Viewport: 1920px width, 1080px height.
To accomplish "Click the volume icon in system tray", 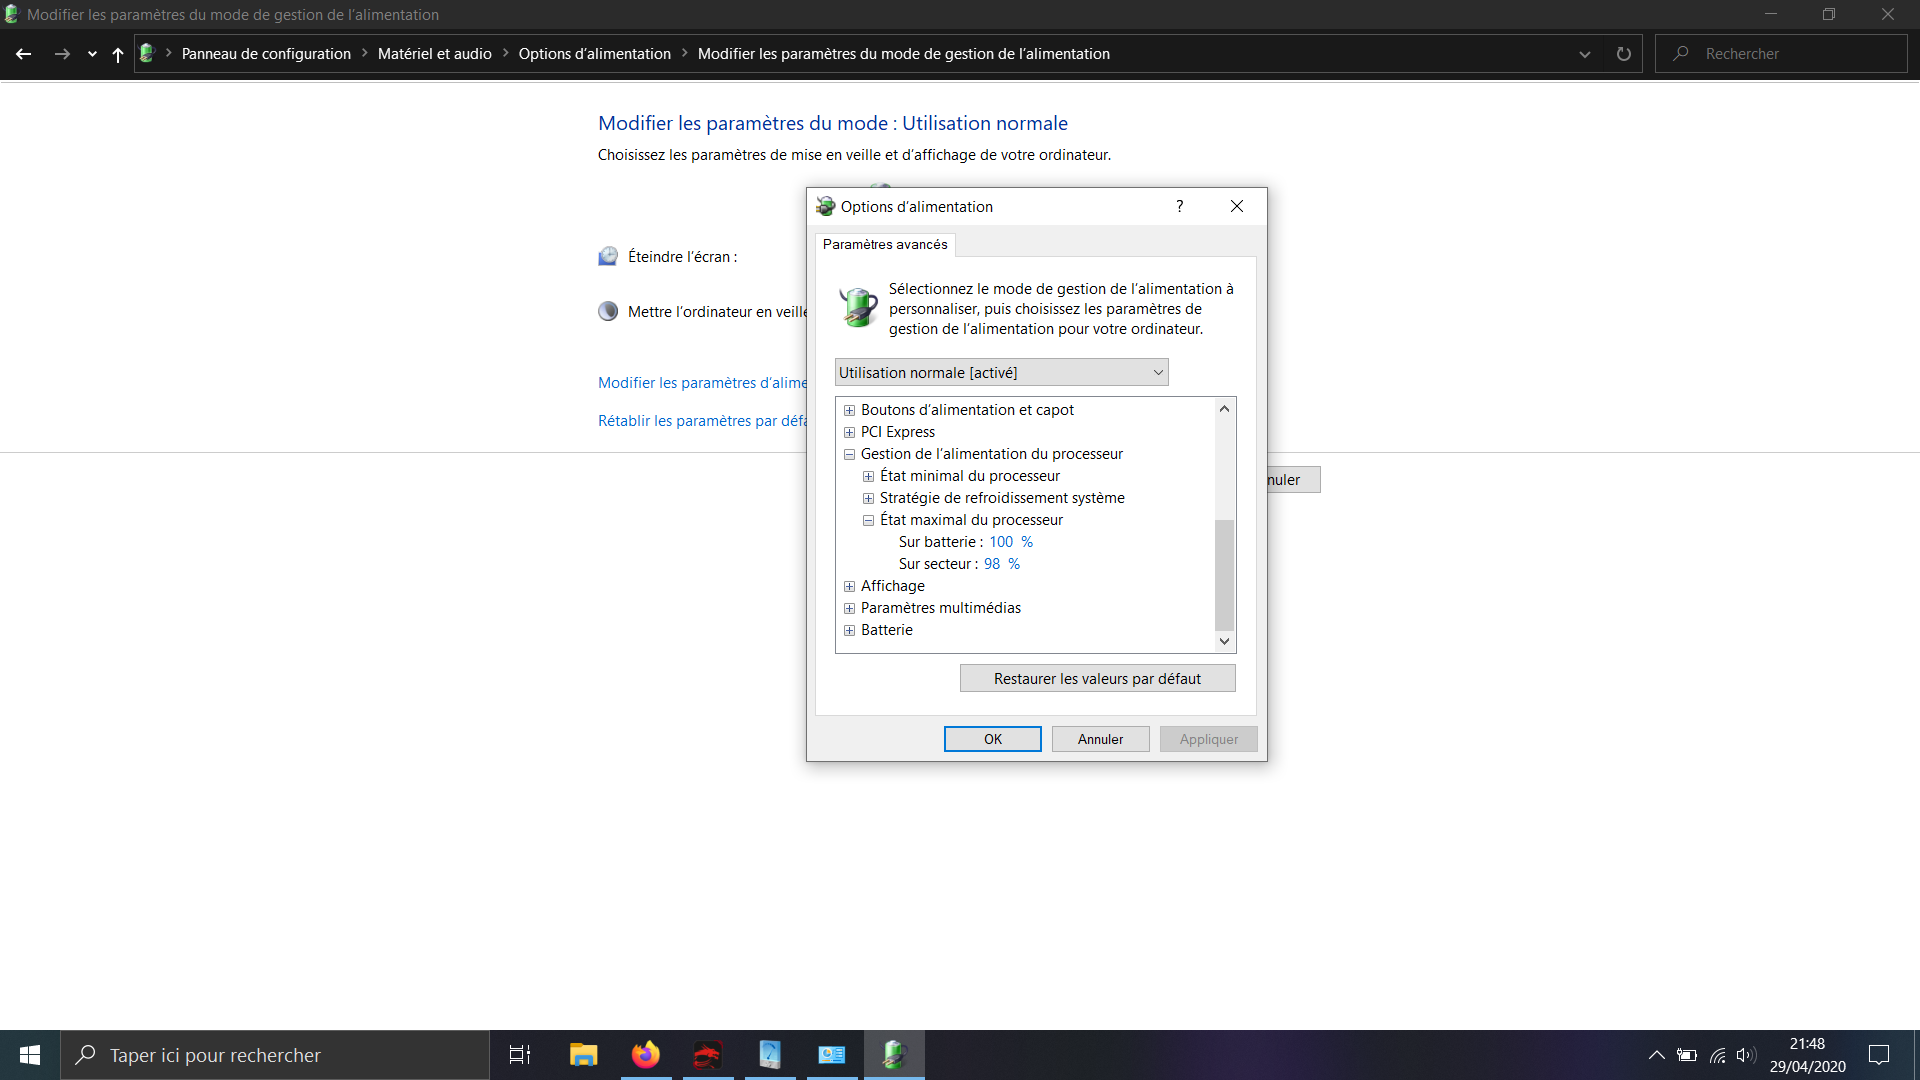I will coord(1746,1055).
